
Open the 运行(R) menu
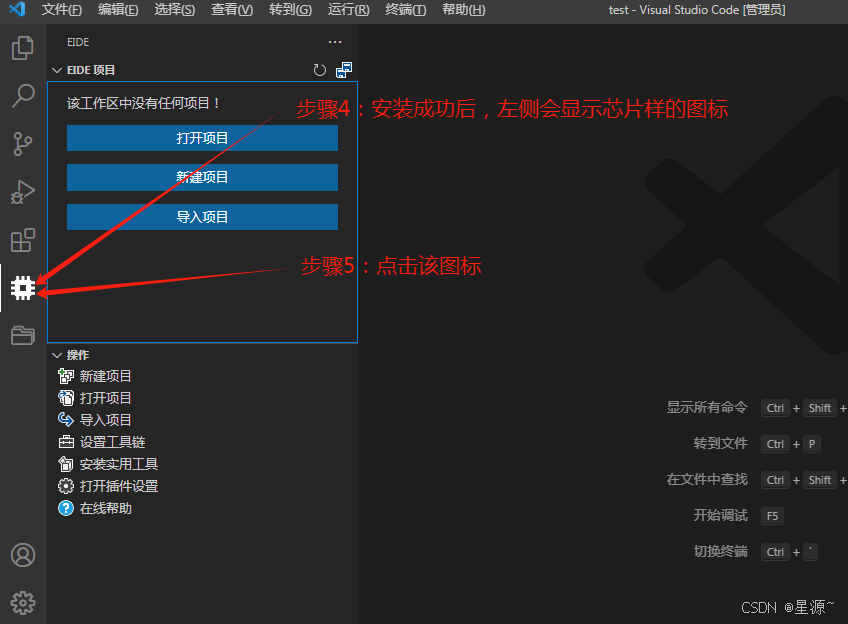tap(348, 10)
